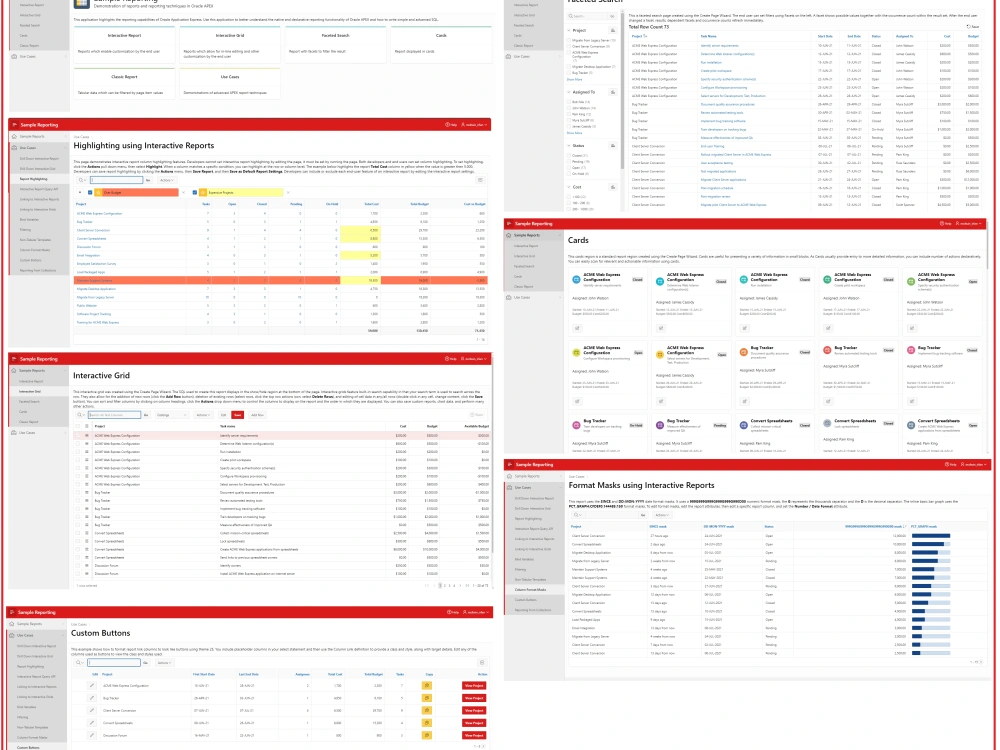
Task: Click the action icon on second ACME card
Action: [661, 328]
